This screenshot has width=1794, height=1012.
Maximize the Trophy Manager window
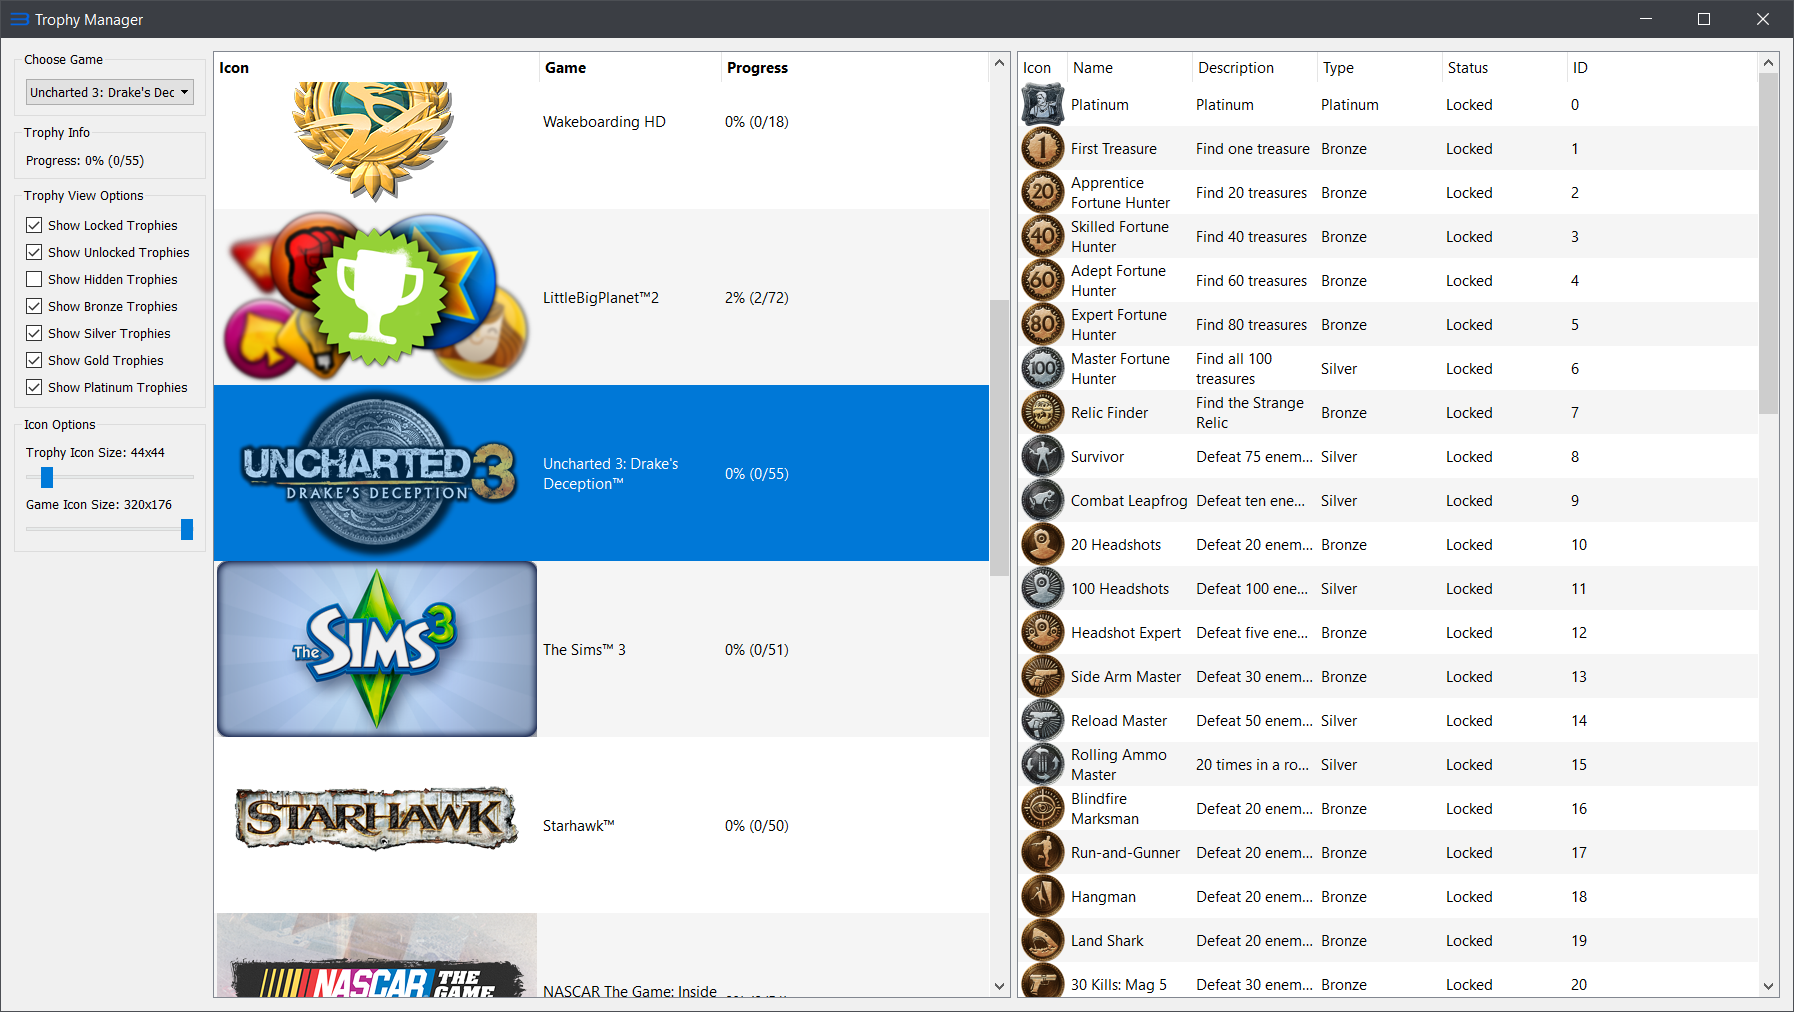click(1704, 19)
